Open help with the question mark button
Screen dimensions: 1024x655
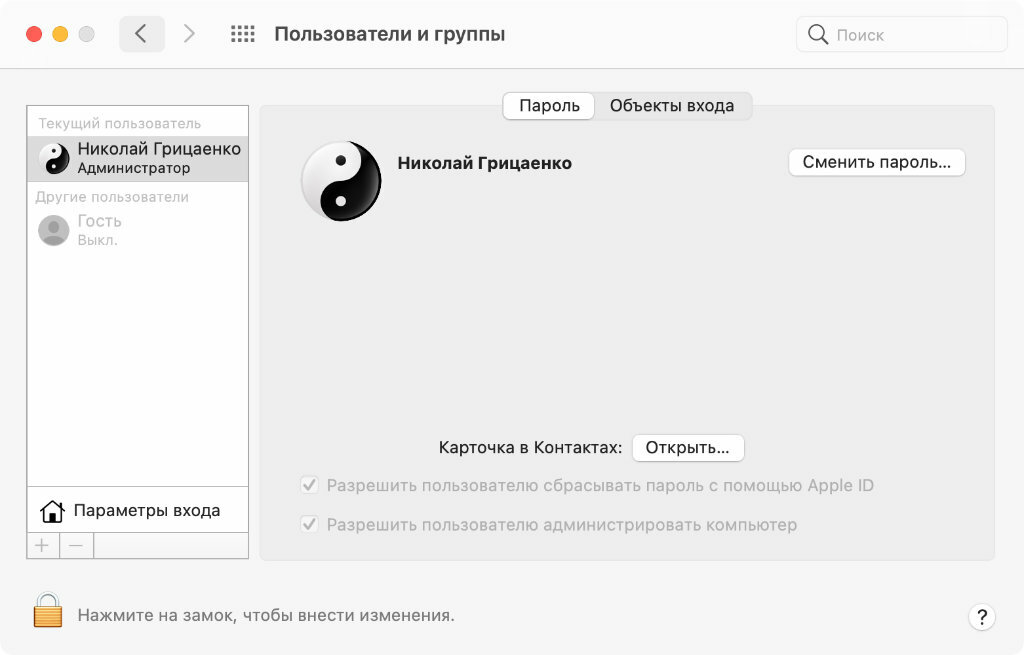[x=982, y=617]
